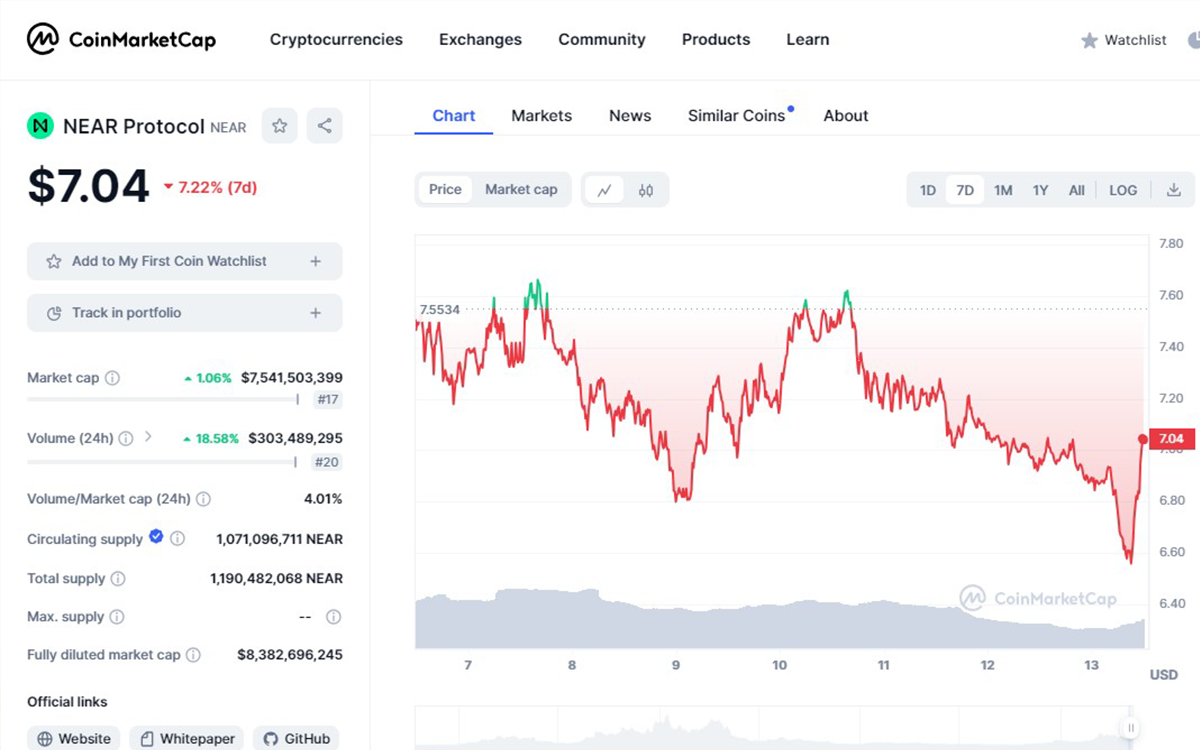Click the #17 market cap rank badge

[328, 399]
